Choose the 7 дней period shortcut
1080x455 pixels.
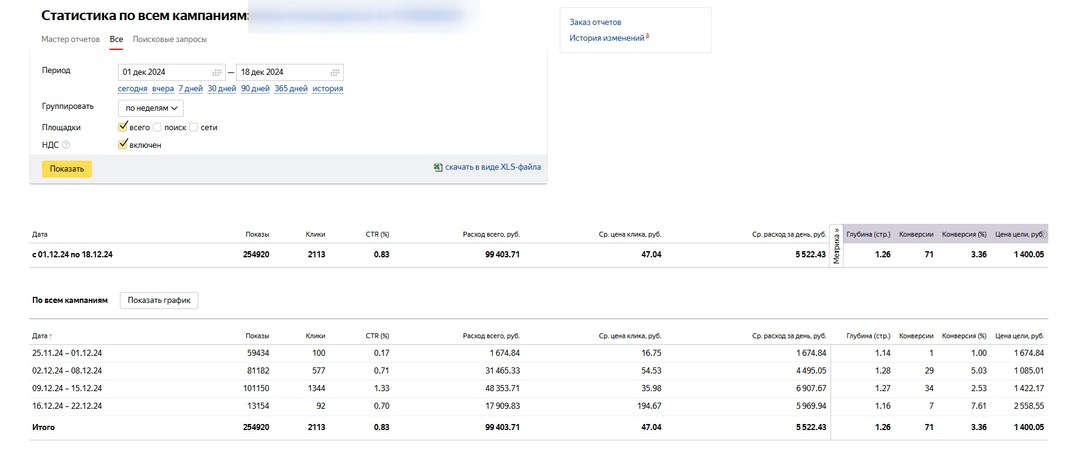tap(191, 89)
